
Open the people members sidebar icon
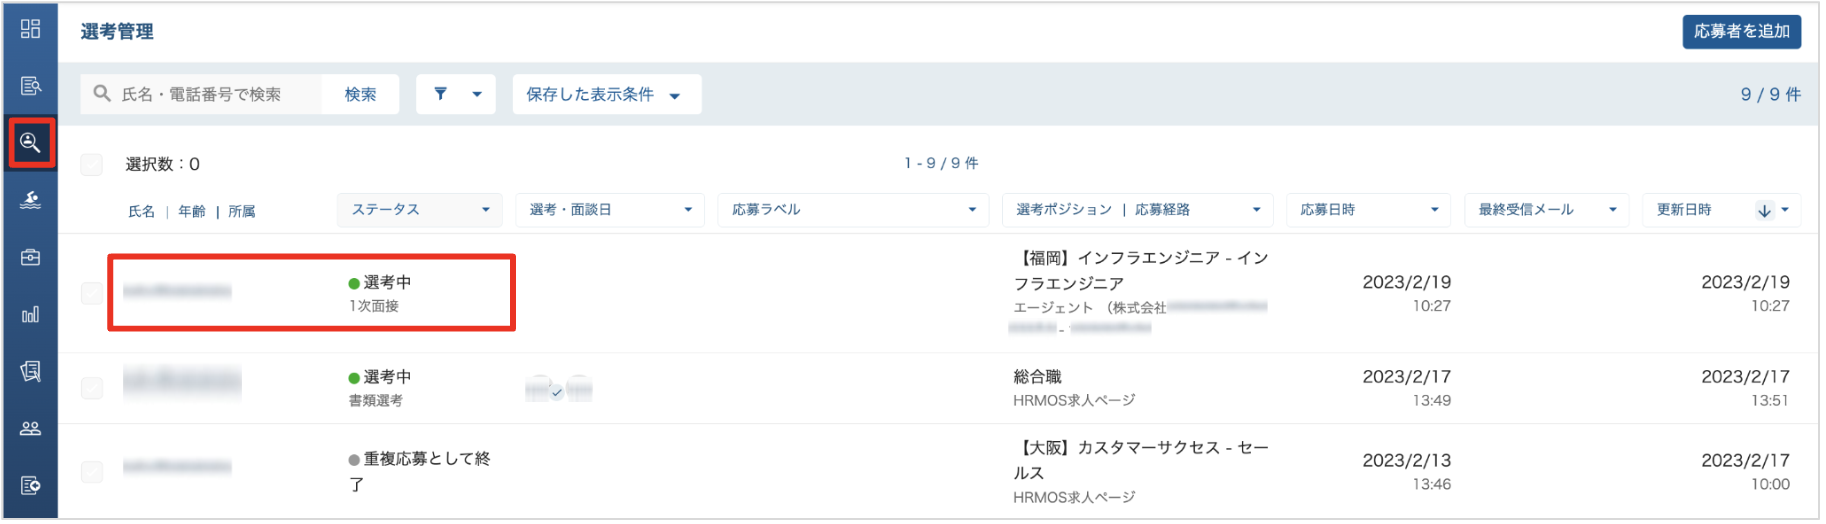pyautogui.click(x=30, y=428)
